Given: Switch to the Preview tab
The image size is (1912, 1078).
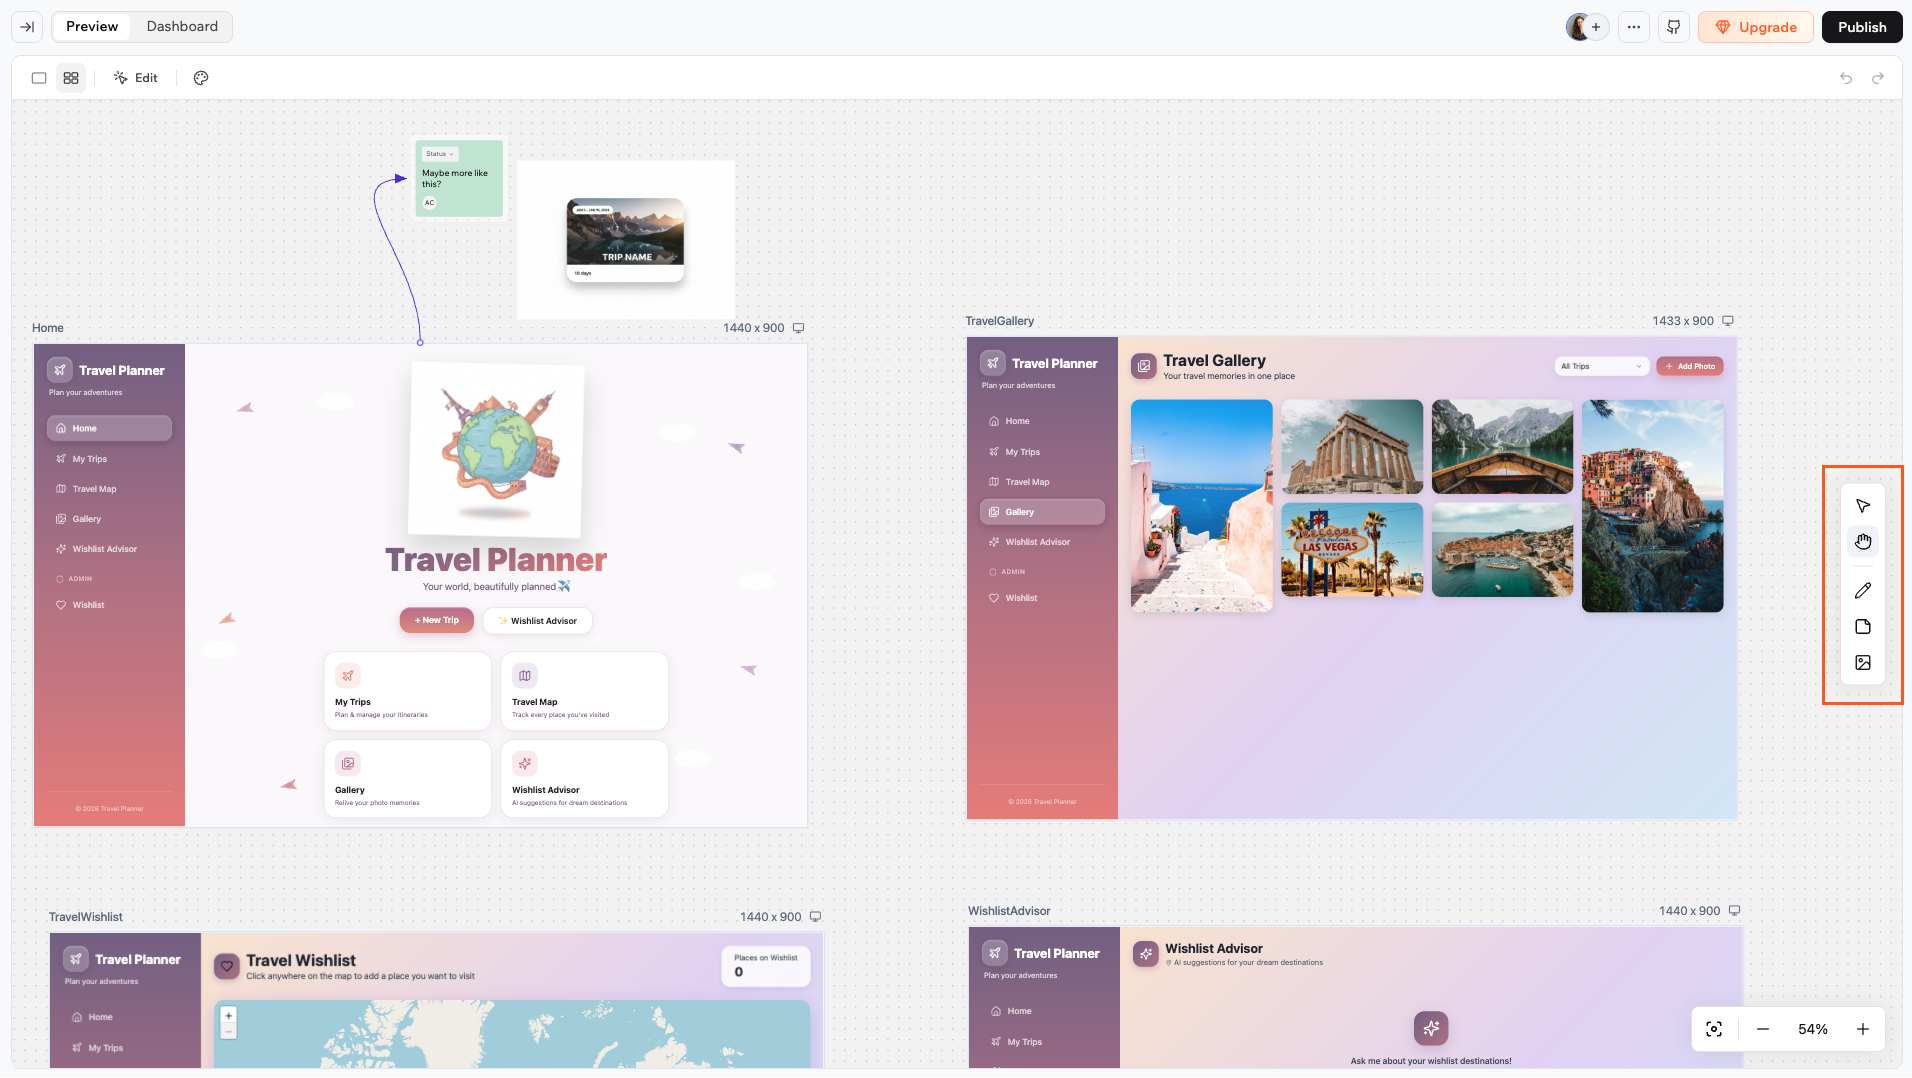Looking at the screenshot, I should tap(92, 27).
